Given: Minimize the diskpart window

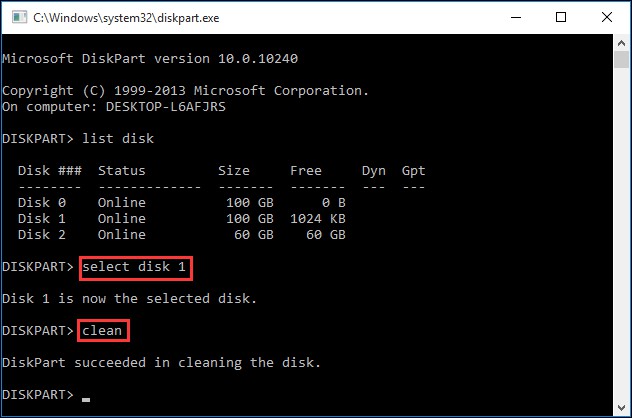Looking at the screenshot, I should [x=516, y=17].
